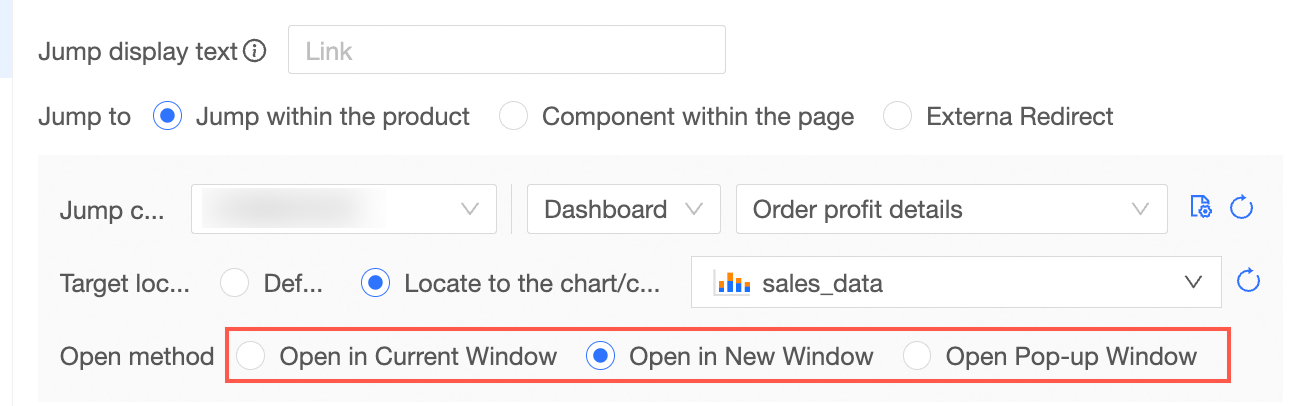Expand the Dashboard type dropdown

tap(623, 209)
